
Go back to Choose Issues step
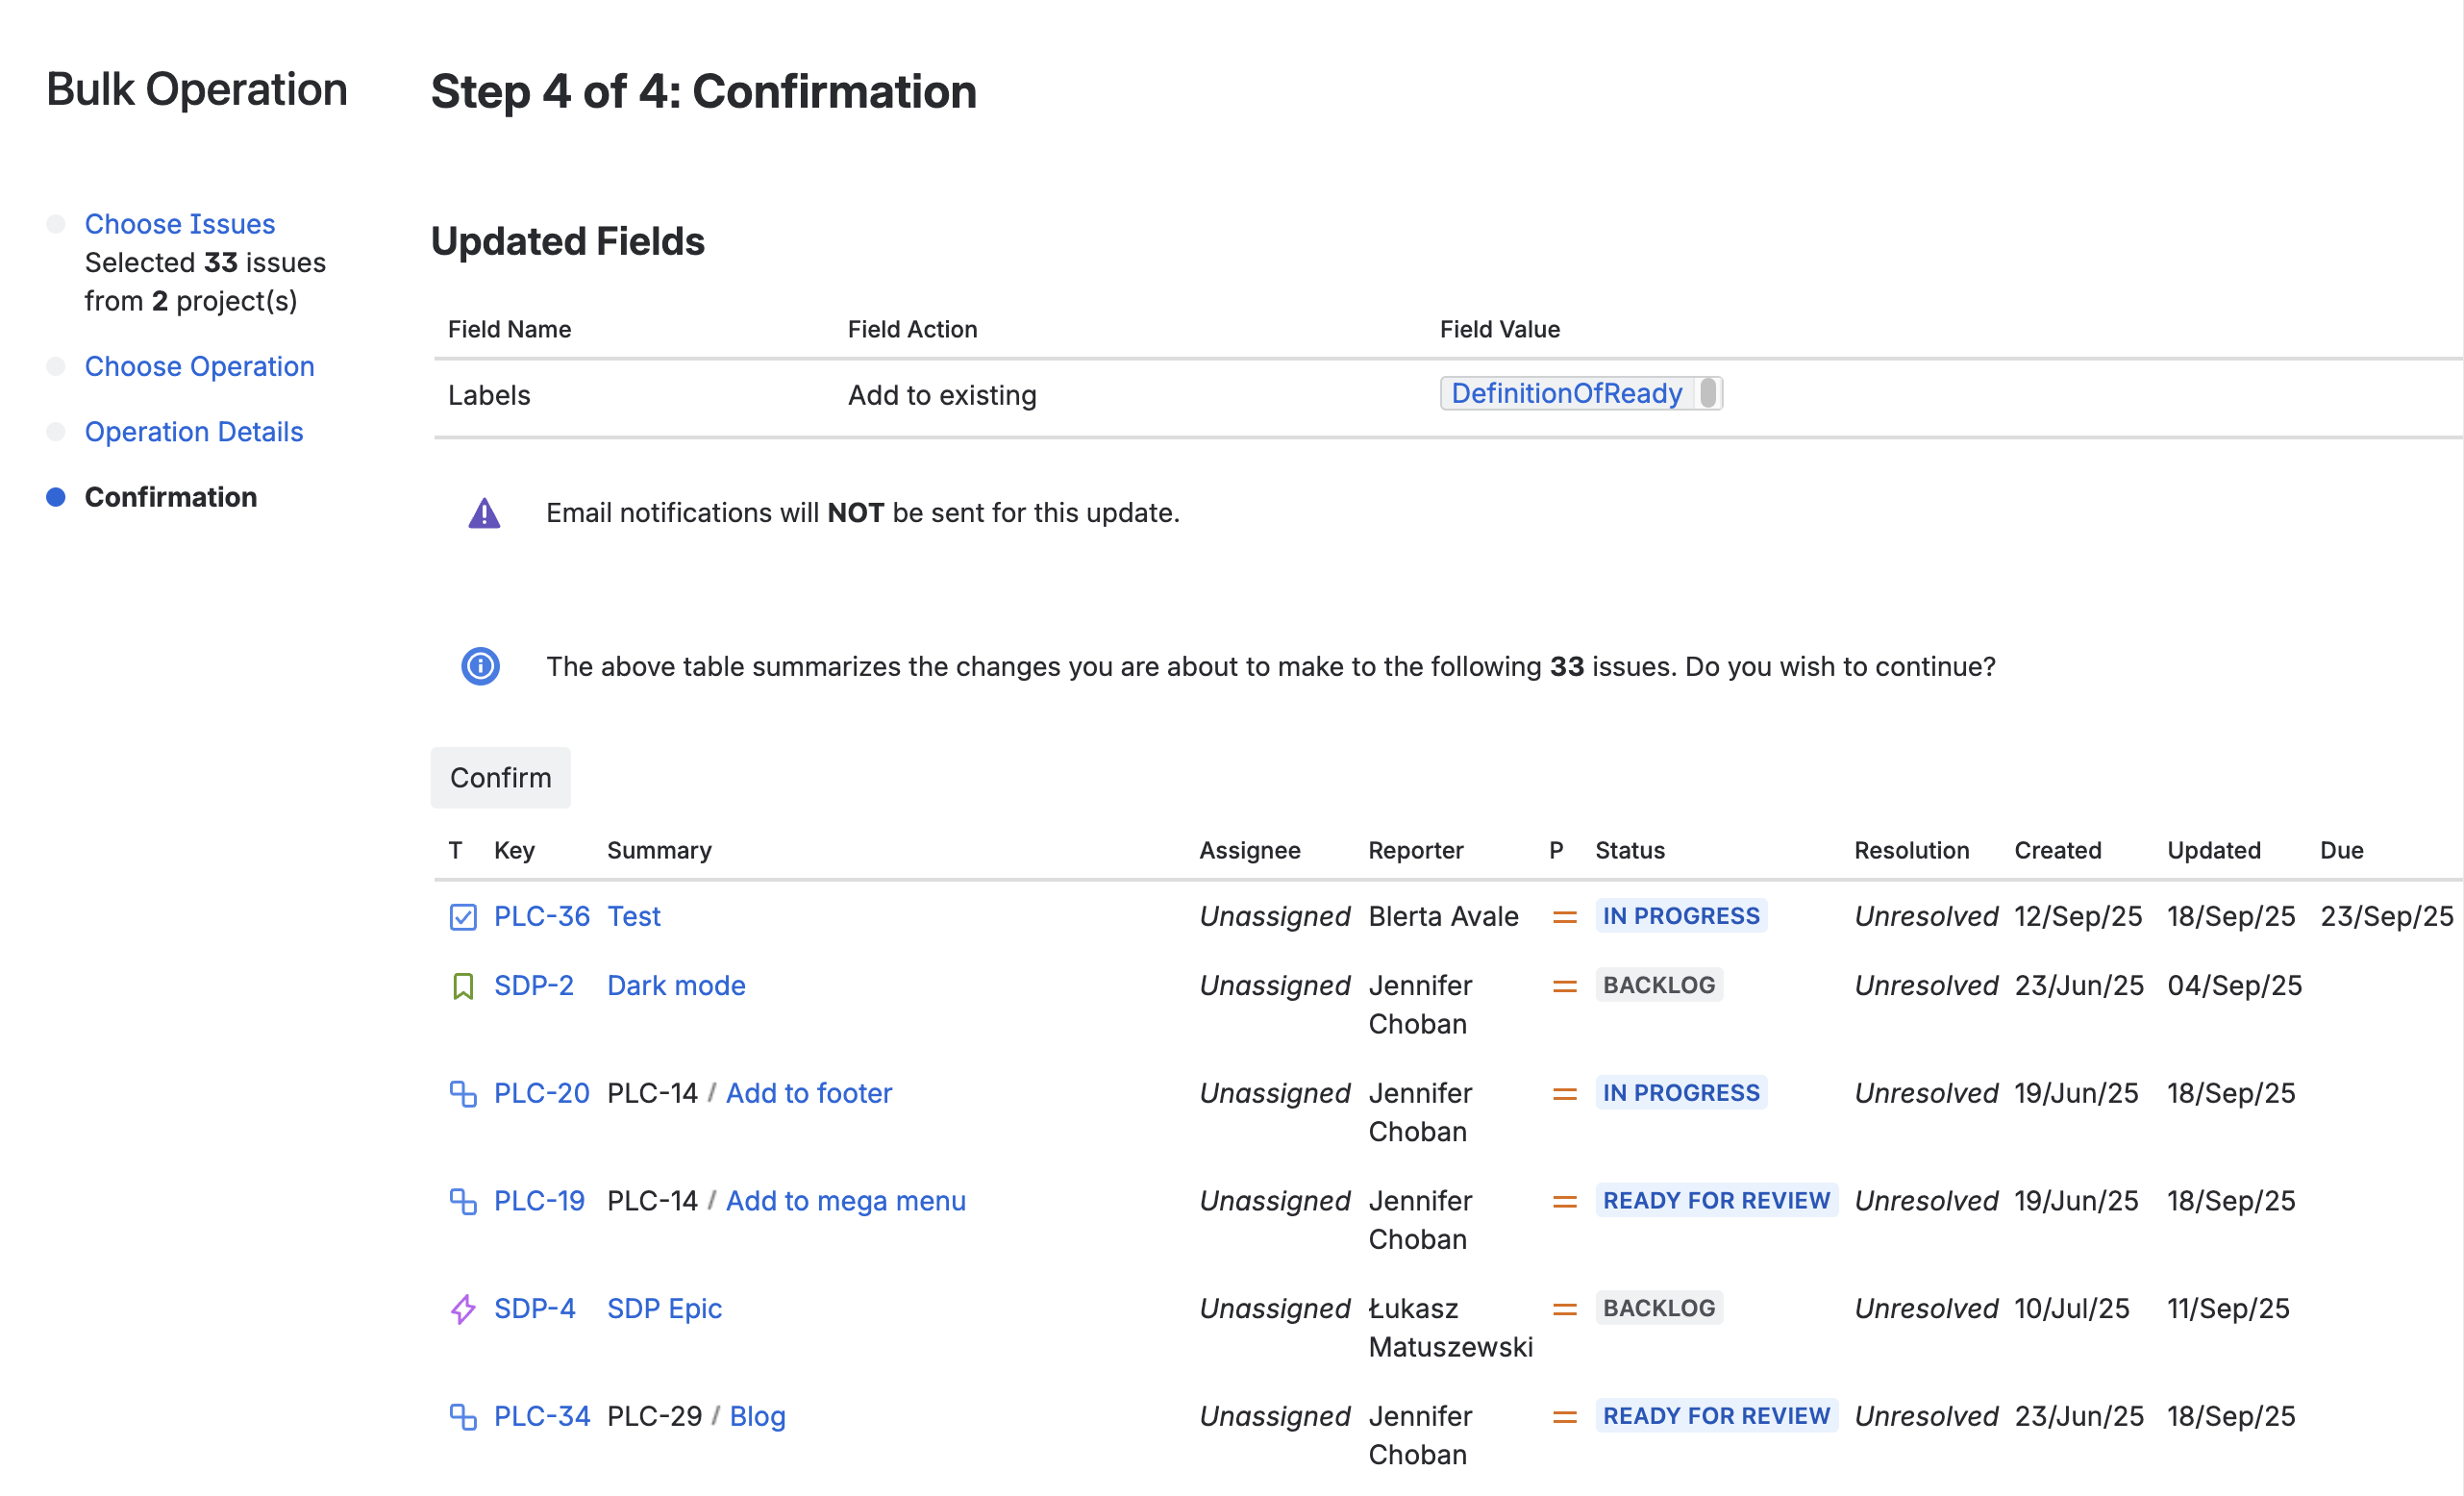[x=179, y=224]
